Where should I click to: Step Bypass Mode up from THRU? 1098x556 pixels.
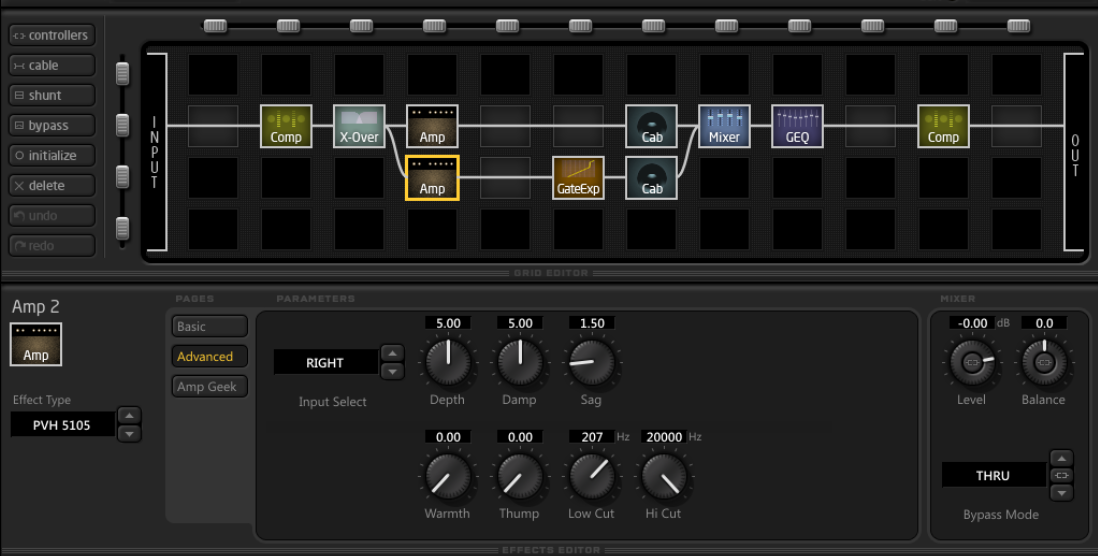[x=1062, y=459]
